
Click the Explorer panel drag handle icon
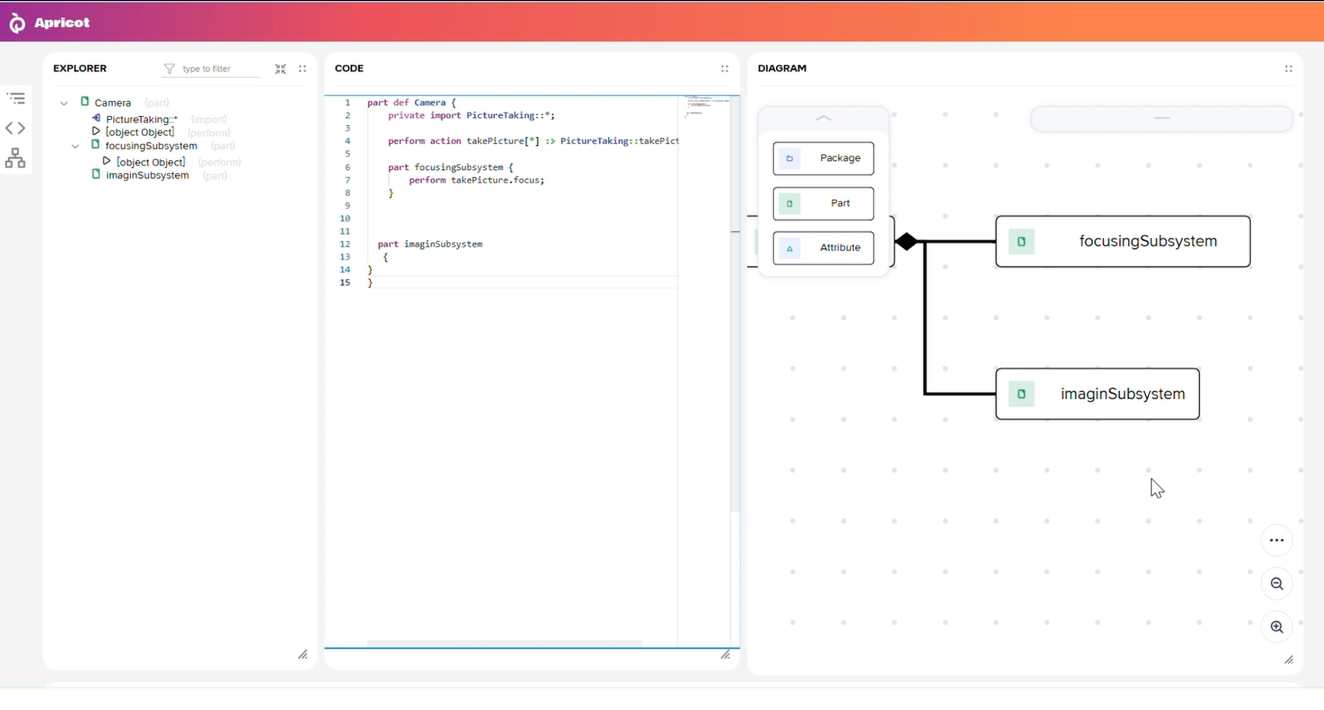tap(302, 69)
